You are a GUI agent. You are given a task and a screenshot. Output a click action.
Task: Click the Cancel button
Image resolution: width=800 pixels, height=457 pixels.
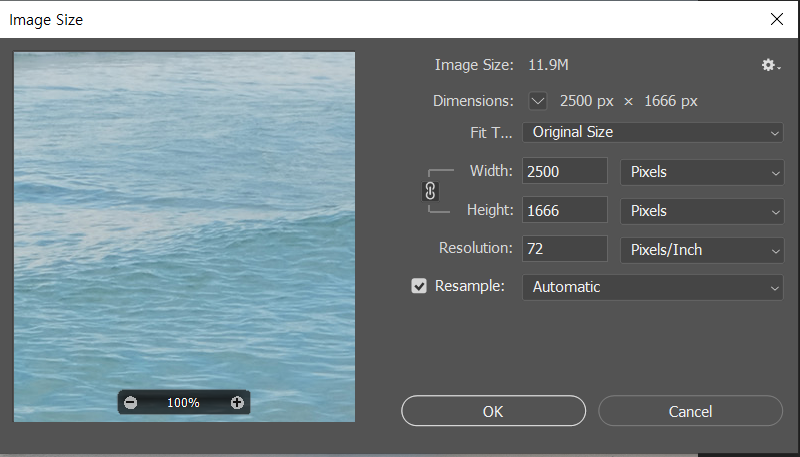(690, 411)
